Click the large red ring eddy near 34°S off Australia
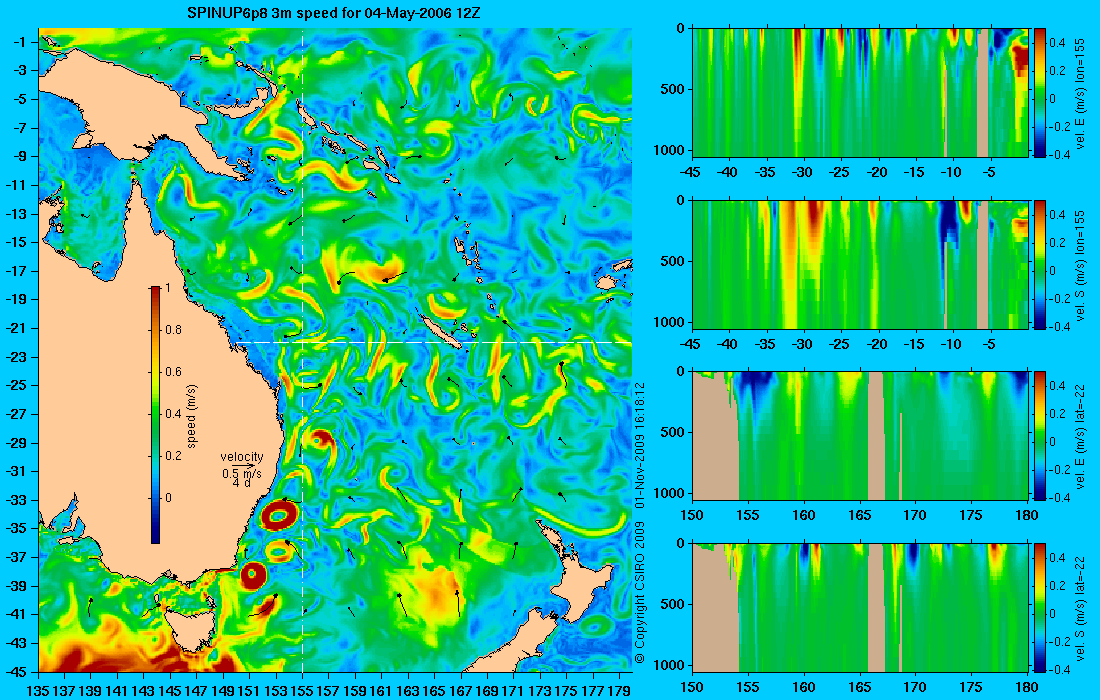Viewport: 1100px width, 700px height. [x=279, y=516]
